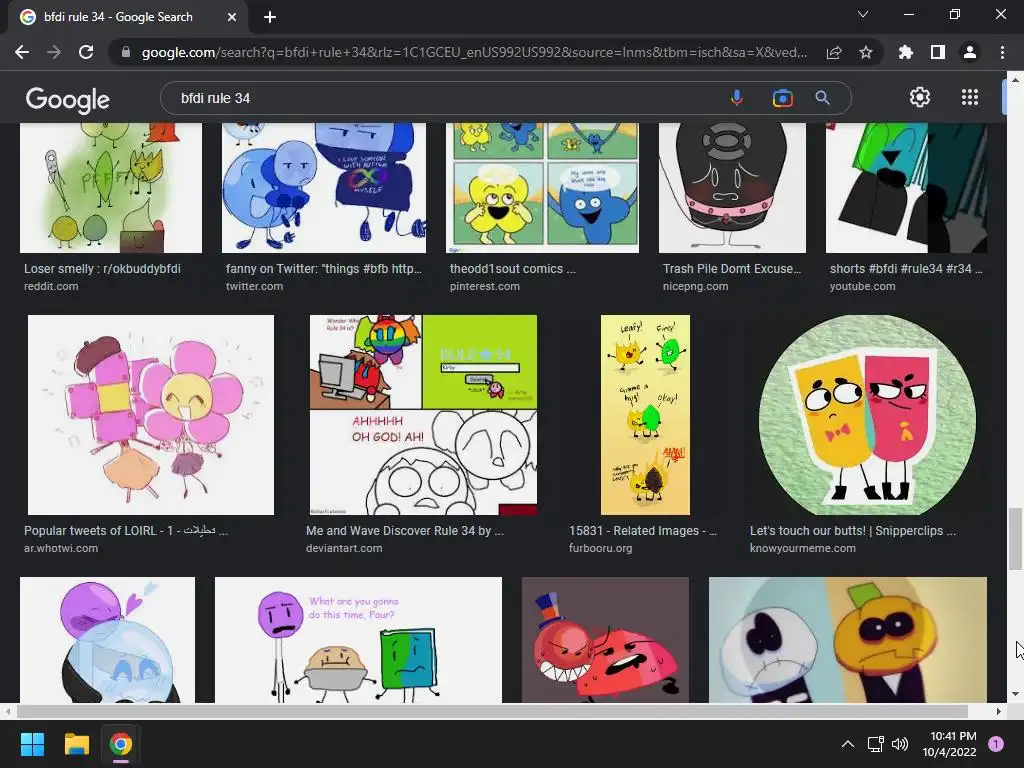
Task: Open the Windows Start menu
Action: (x=32, y=744)
